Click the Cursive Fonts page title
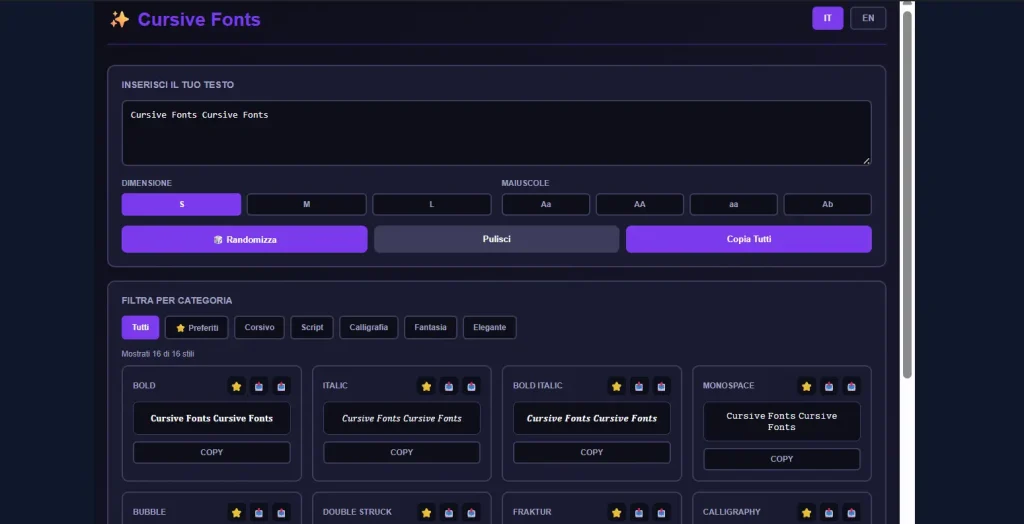Screen dimensions: 1024x524 [x=199, y=20]
